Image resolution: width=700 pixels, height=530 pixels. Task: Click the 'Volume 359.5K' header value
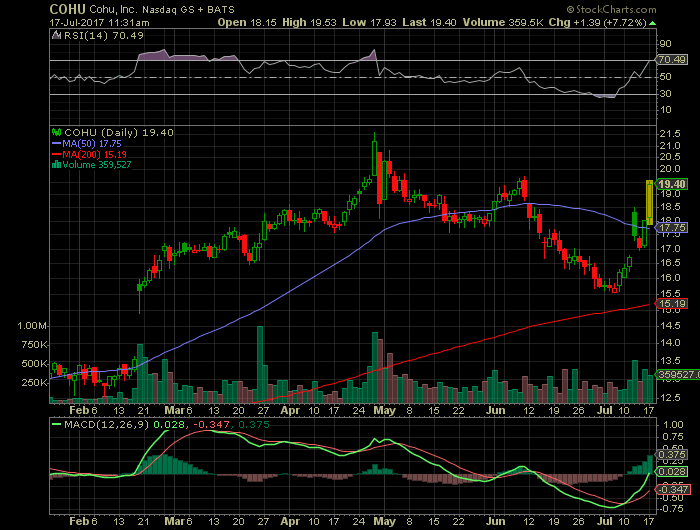coord(503,22)
